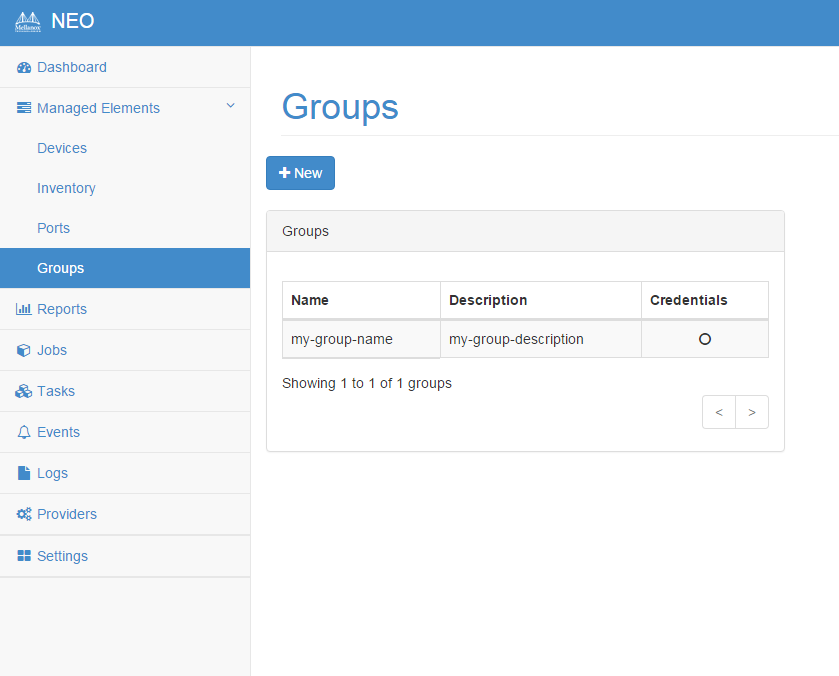Viewport: 839px width, 676px height.
Task: Open the Groups panel header
Action: pos(305,231)
